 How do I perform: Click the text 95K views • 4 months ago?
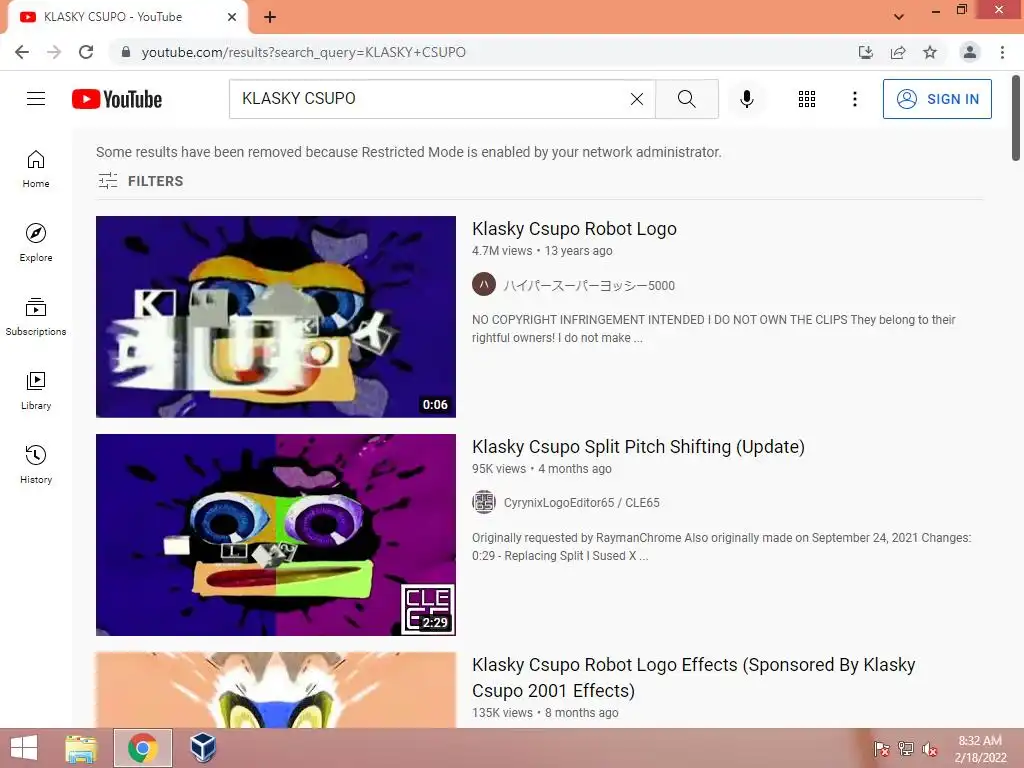541,469
